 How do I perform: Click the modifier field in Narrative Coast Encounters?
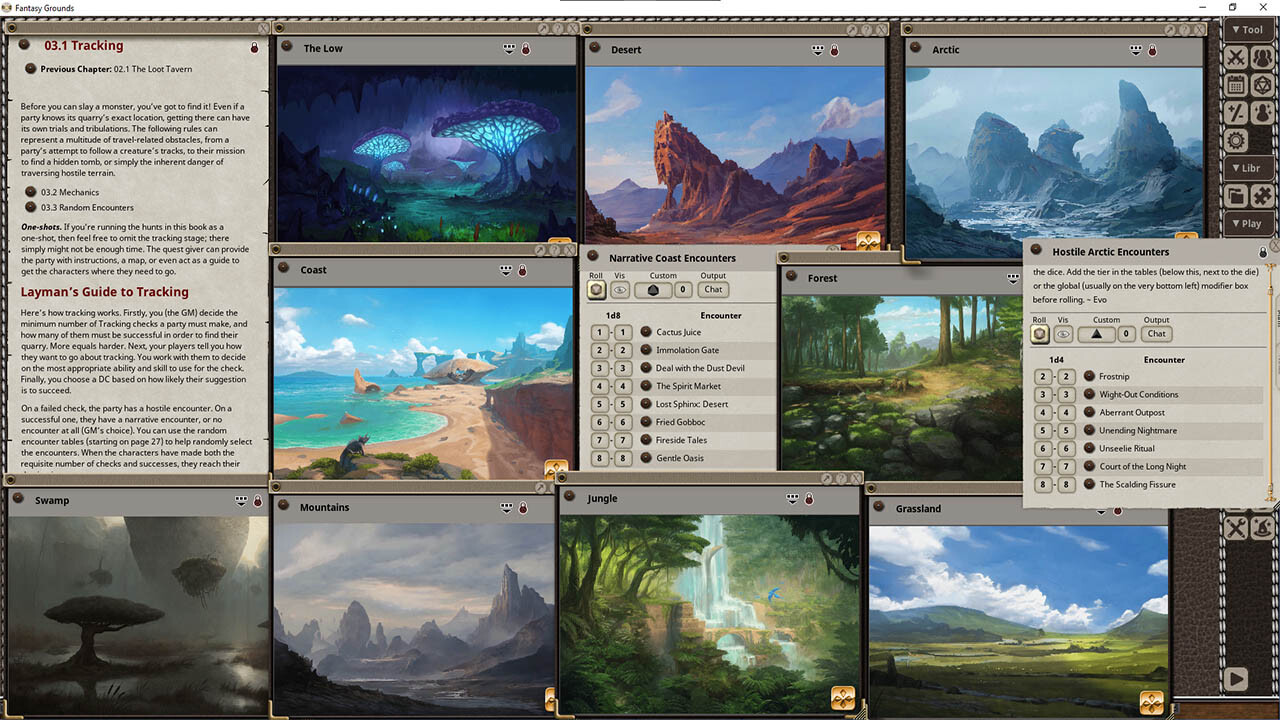point(683,290)
